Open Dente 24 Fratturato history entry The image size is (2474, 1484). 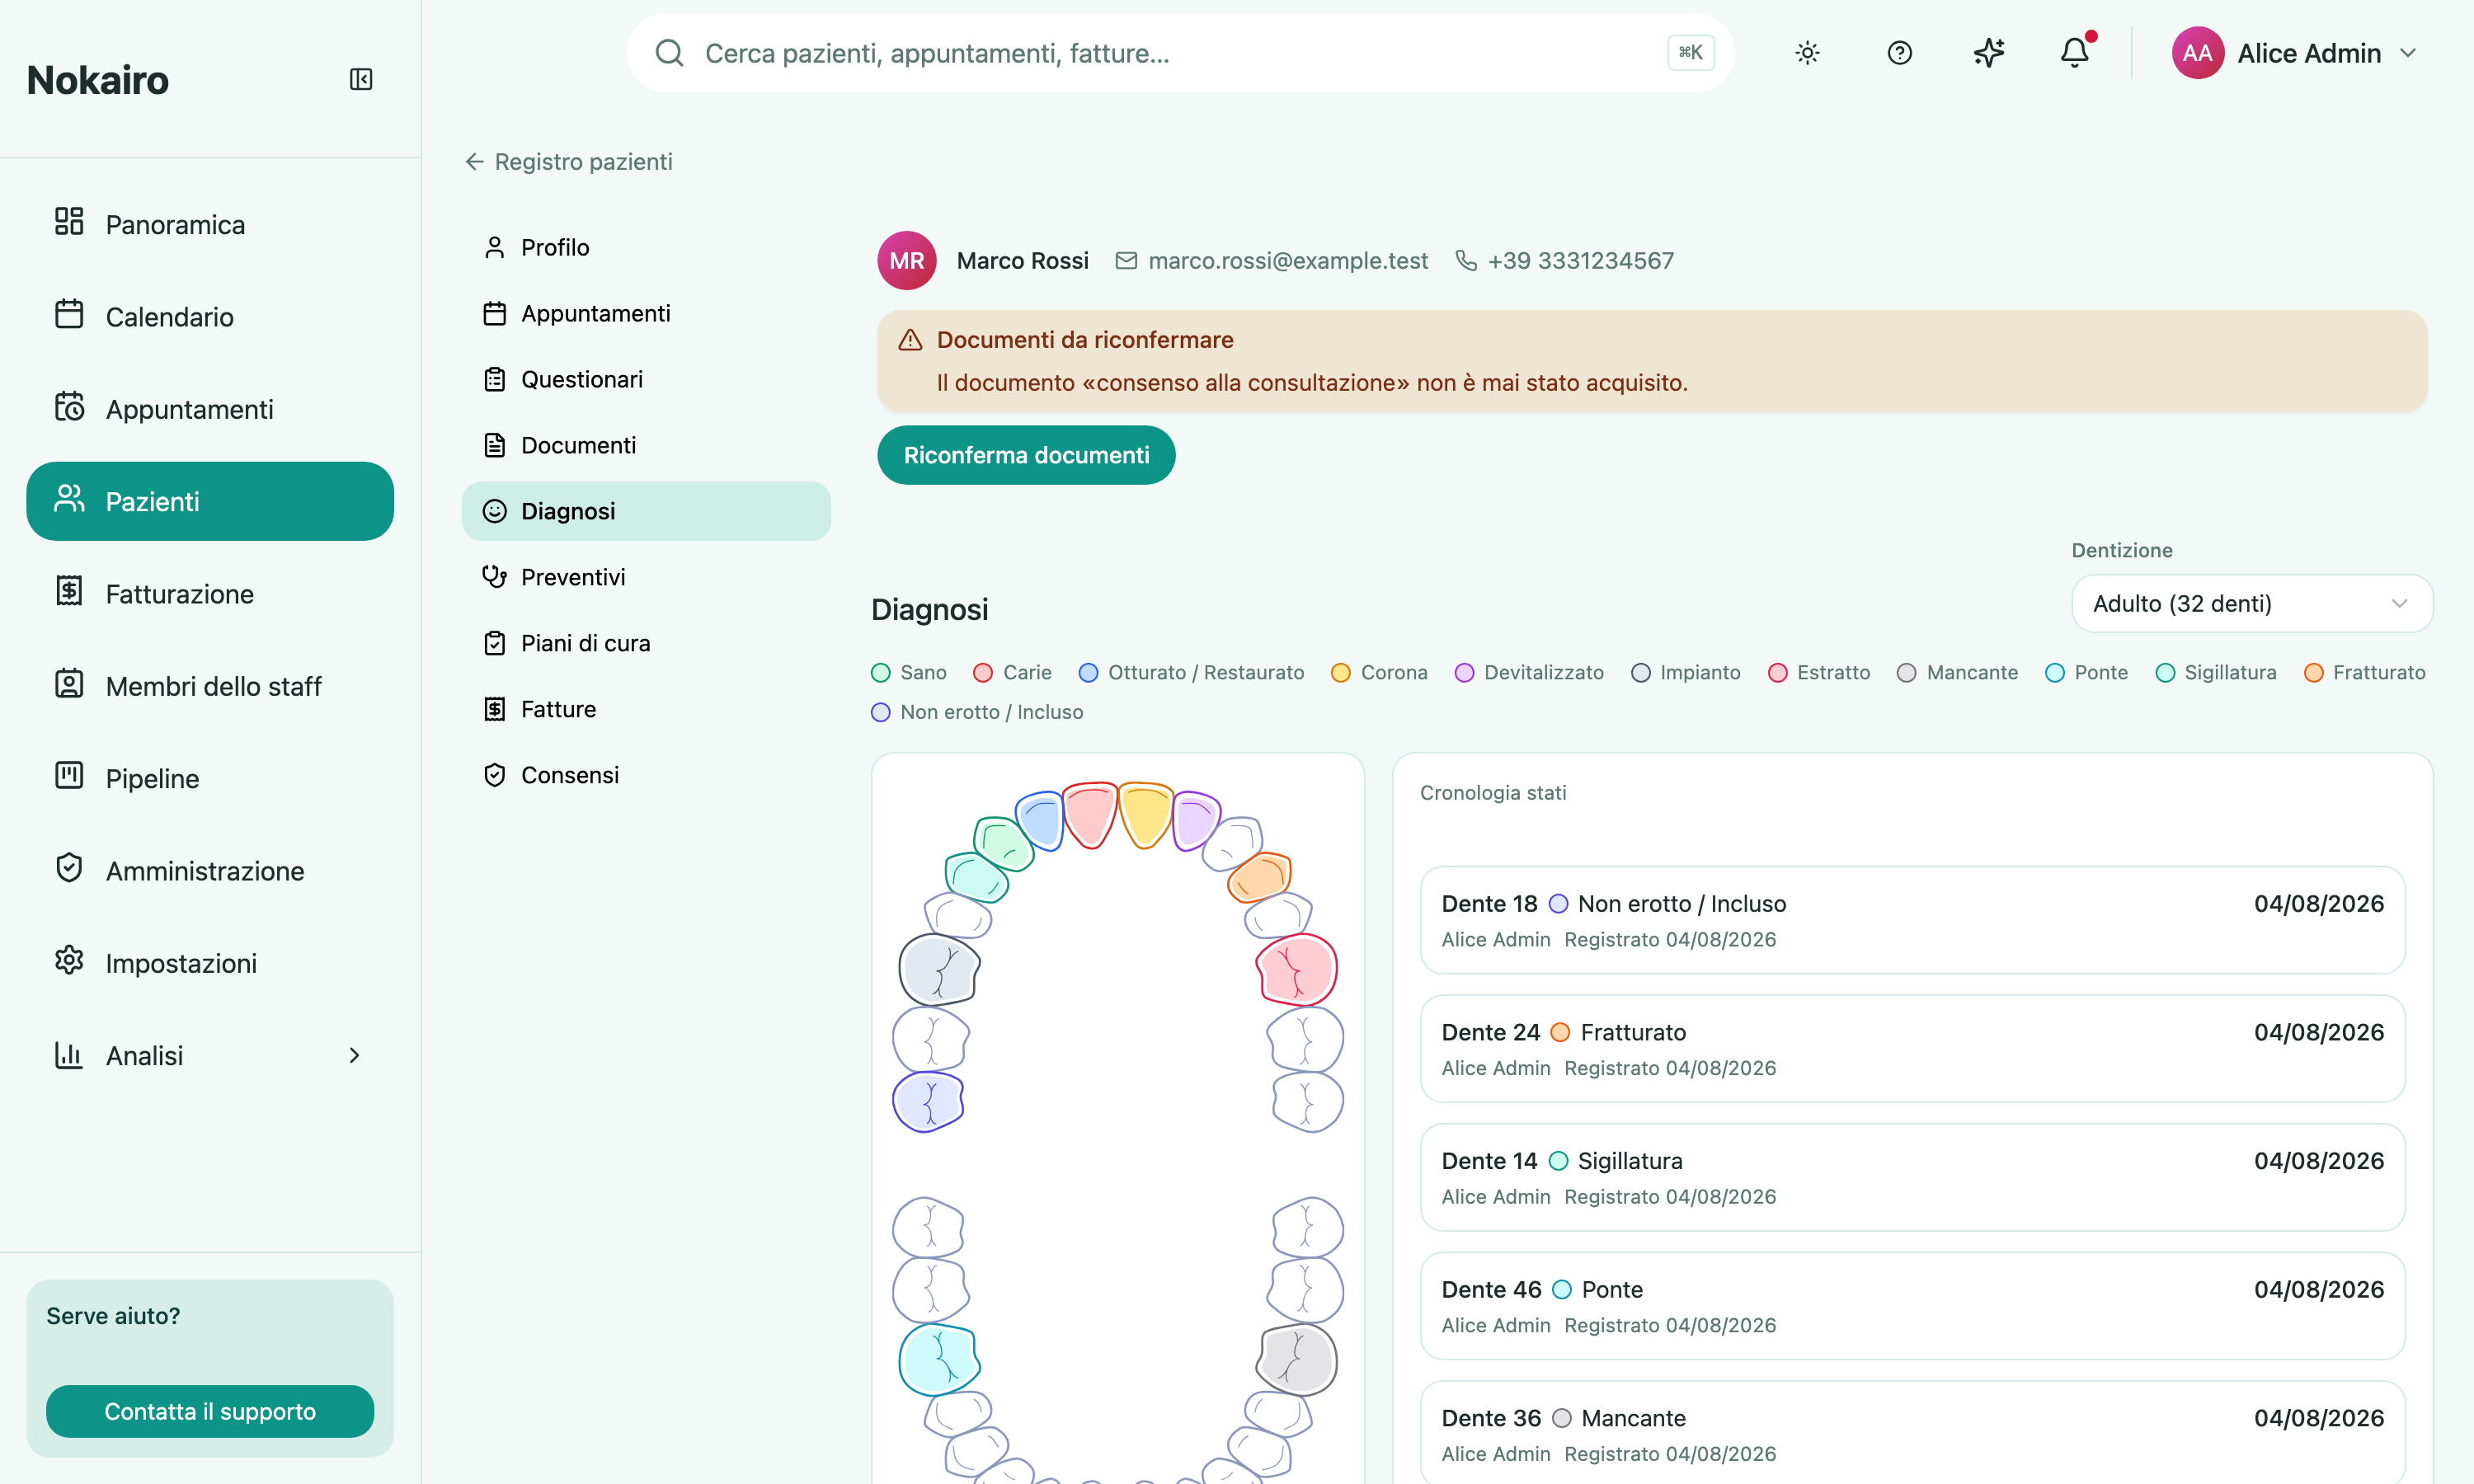coord(1912,1048)
